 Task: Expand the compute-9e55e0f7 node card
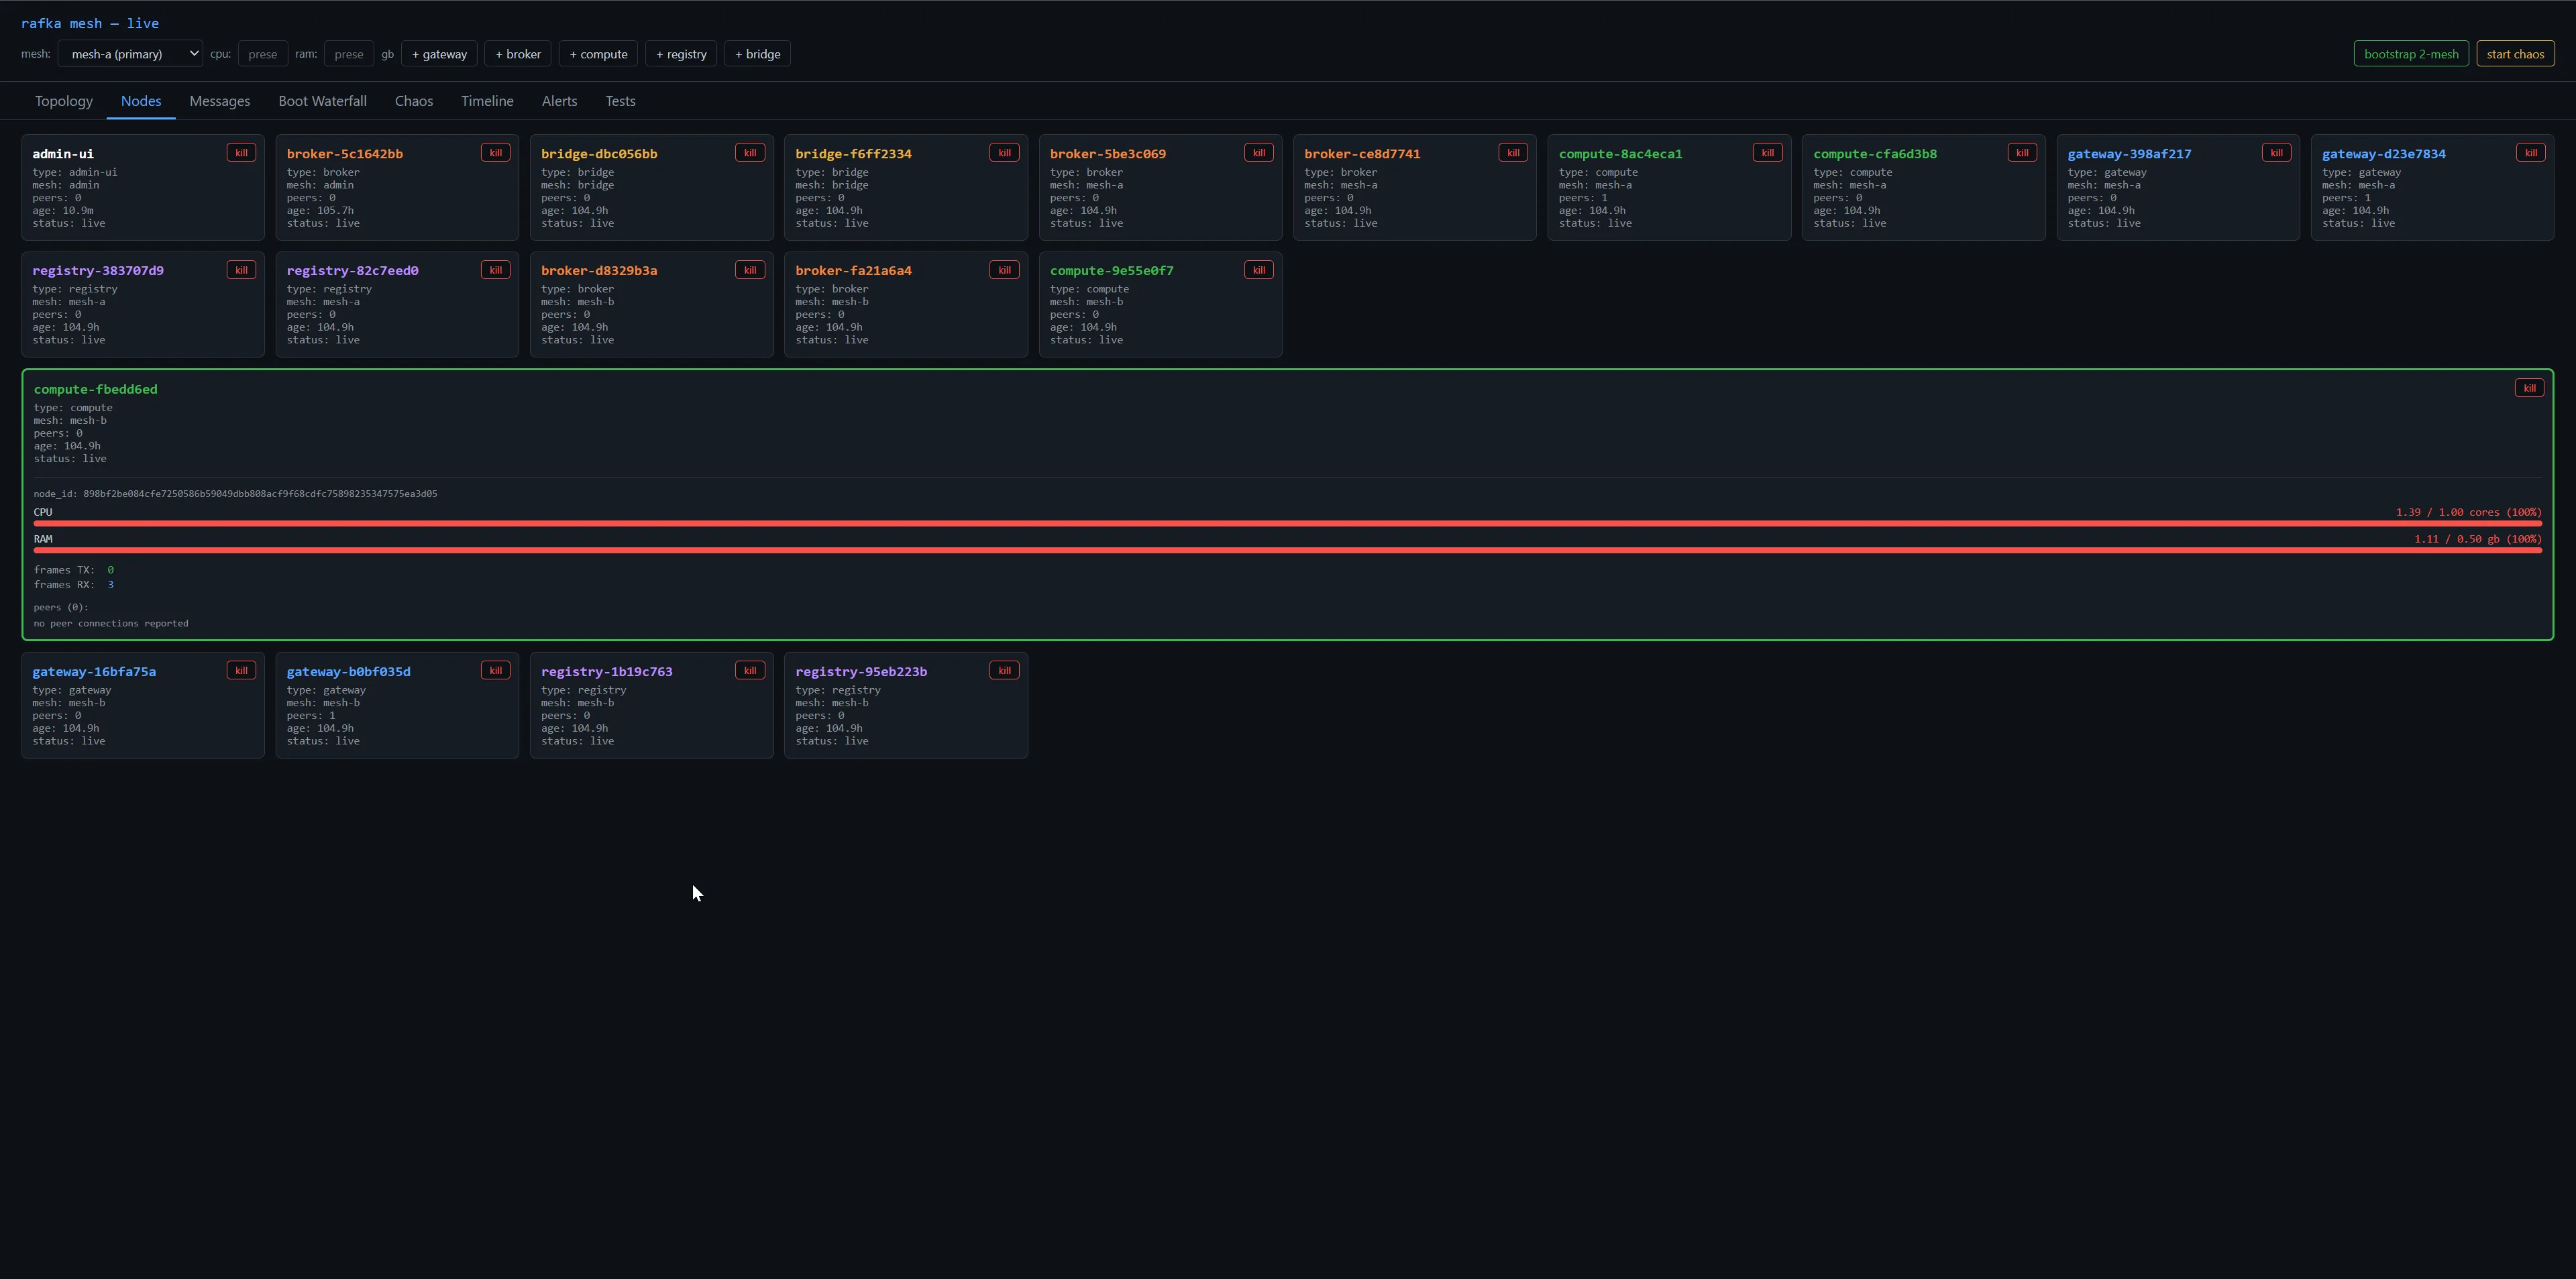[1160, 304]
